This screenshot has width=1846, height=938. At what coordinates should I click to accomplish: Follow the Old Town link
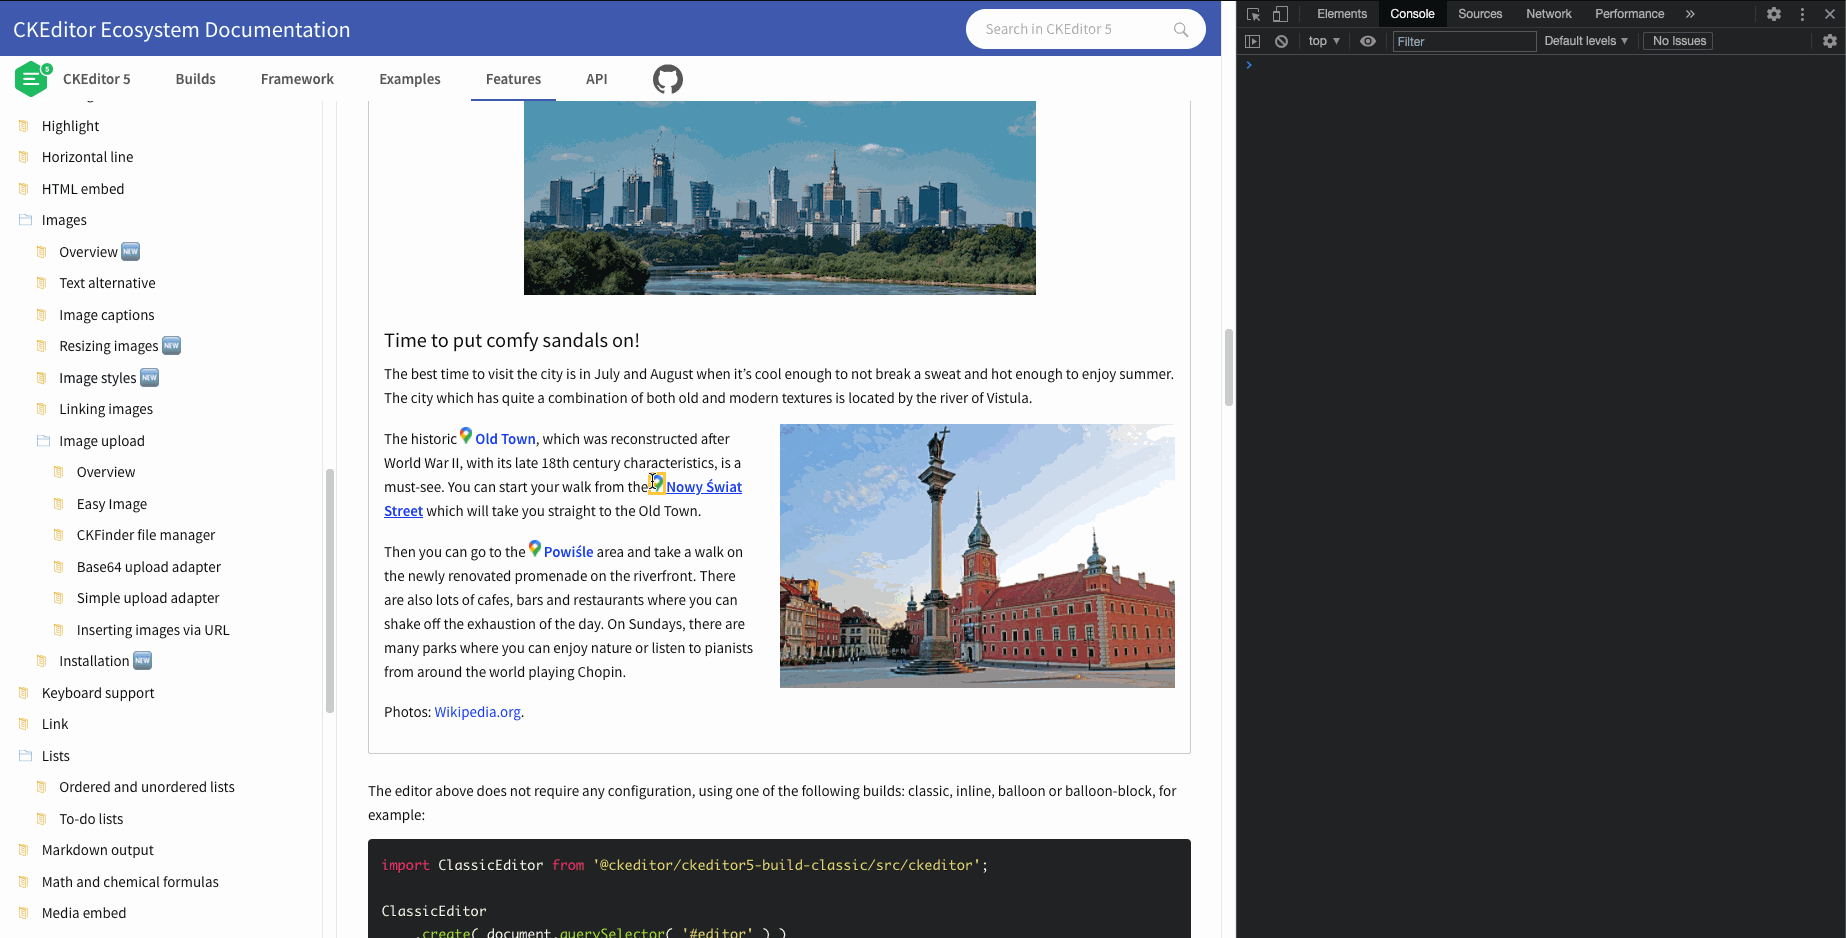click(506, 439)
